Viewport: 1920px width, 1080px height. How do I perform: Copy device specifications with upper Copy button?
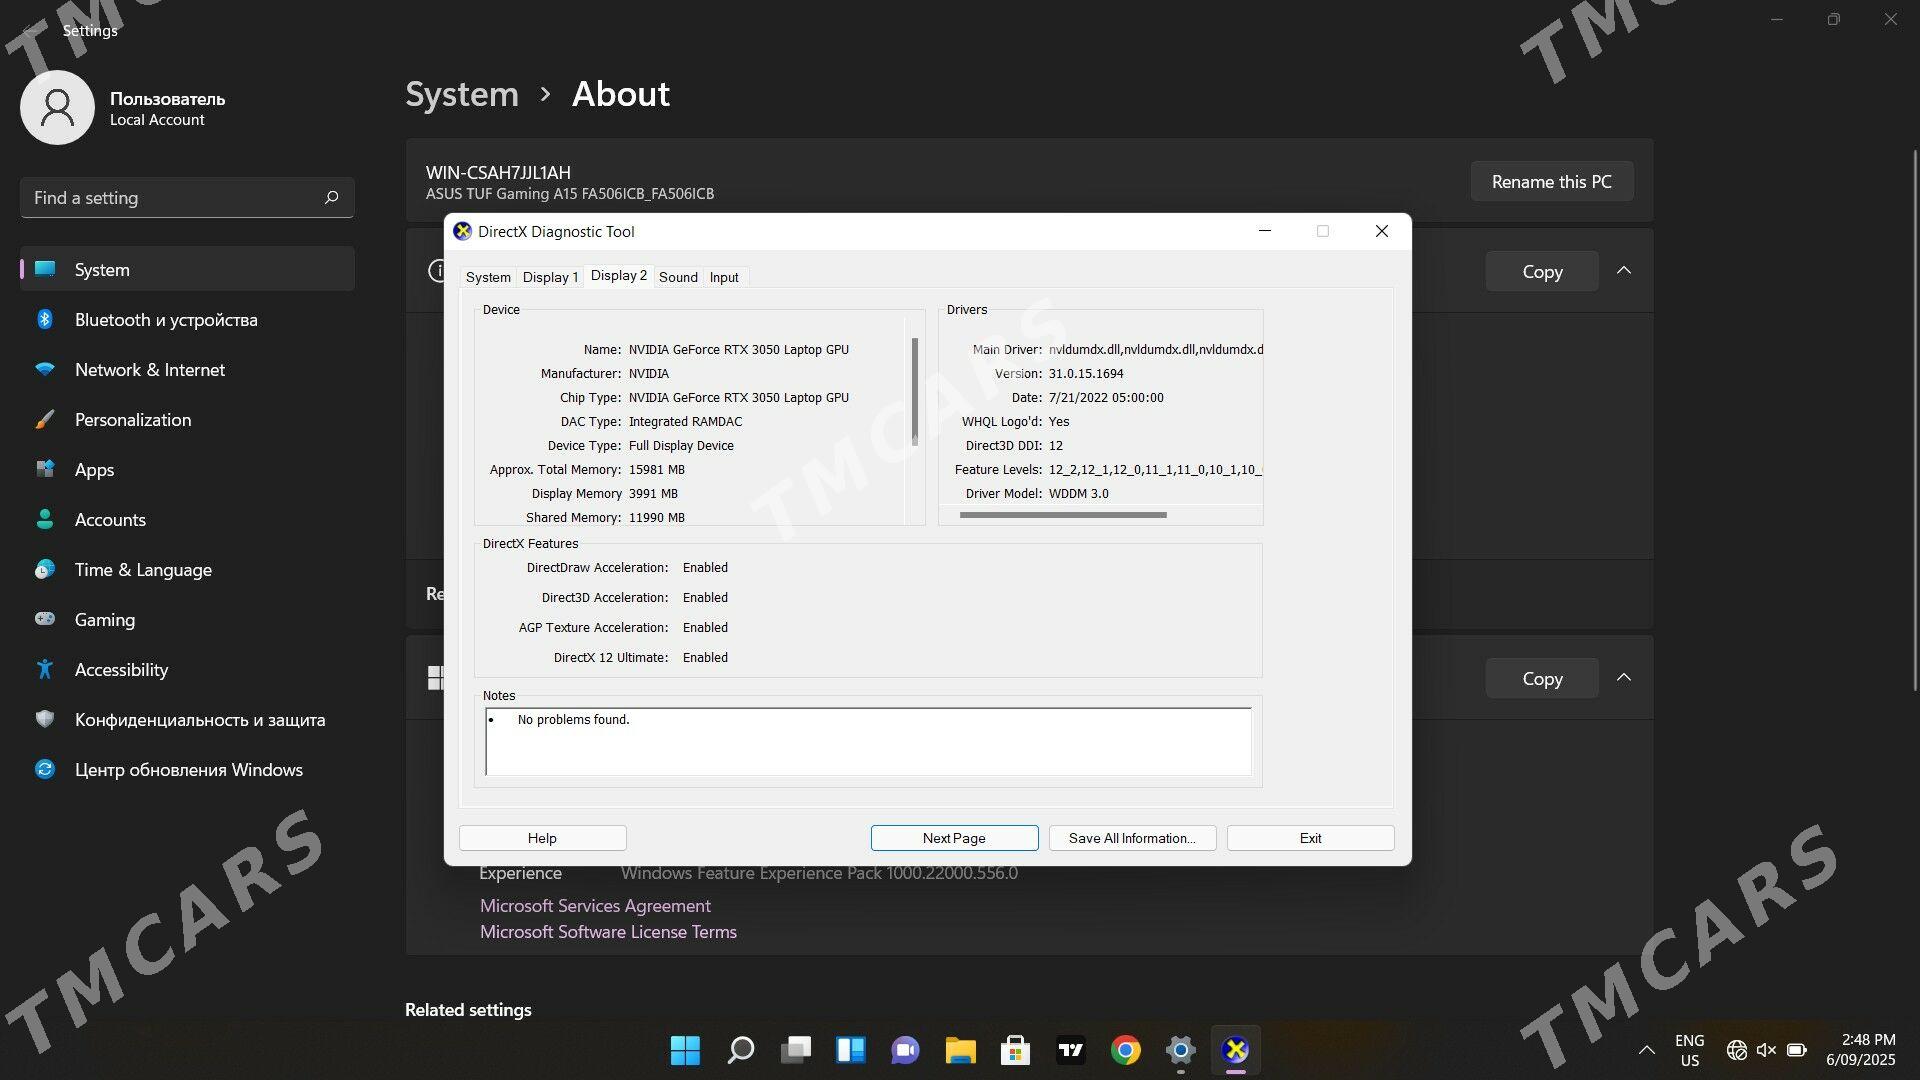click(x=1542, y=272)
